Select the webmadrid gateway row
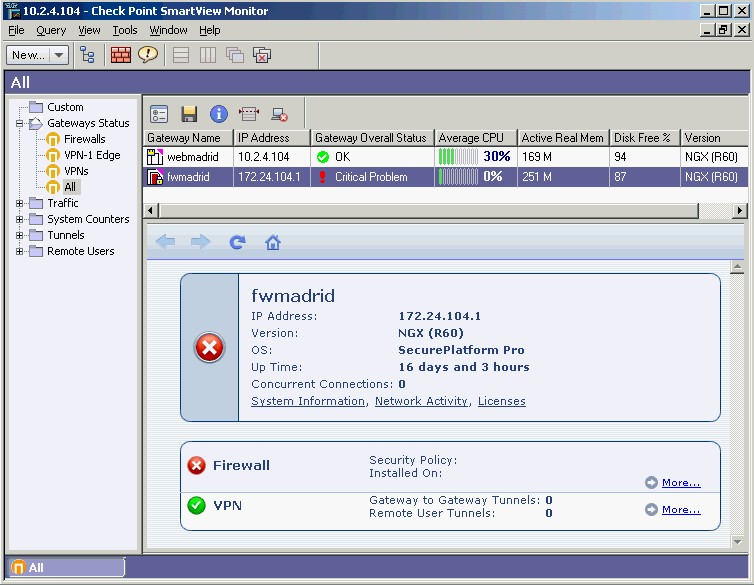Image resolution: width=754 pixels, height=585 pixels. pos(192,157)
